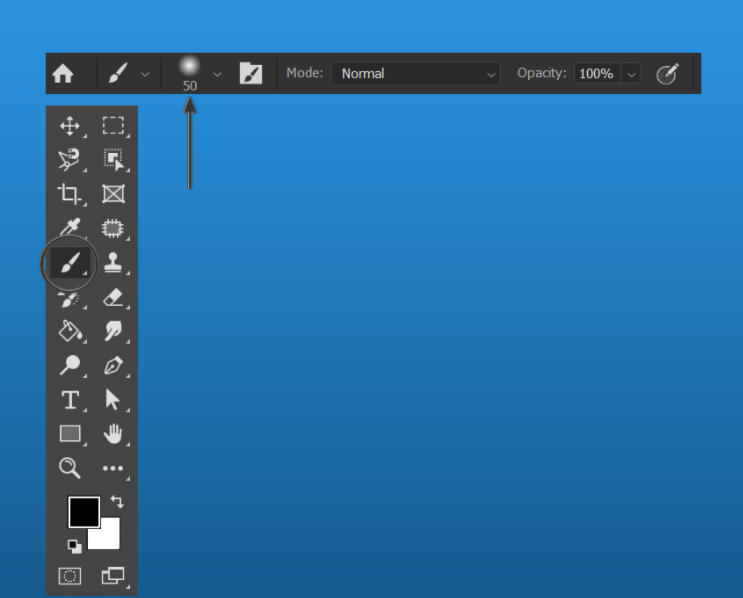The height and width of the screenshot is (598, 743).
Task: Select the Horizontal Type tool
Action: tap(70, 400)
